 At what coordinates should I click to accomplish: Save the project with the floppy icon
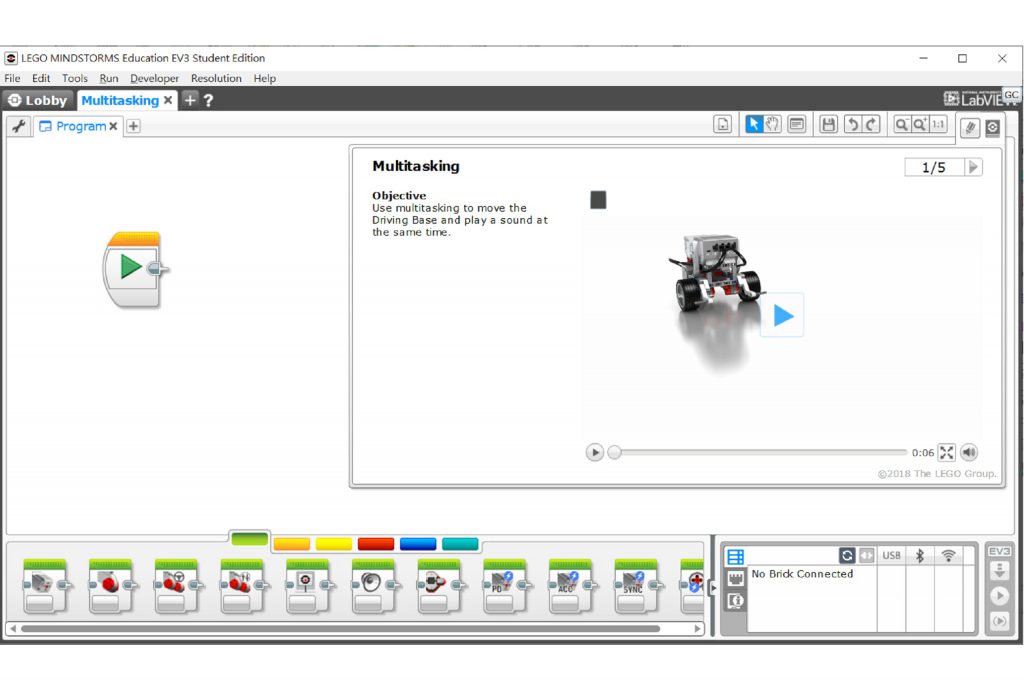828,124
